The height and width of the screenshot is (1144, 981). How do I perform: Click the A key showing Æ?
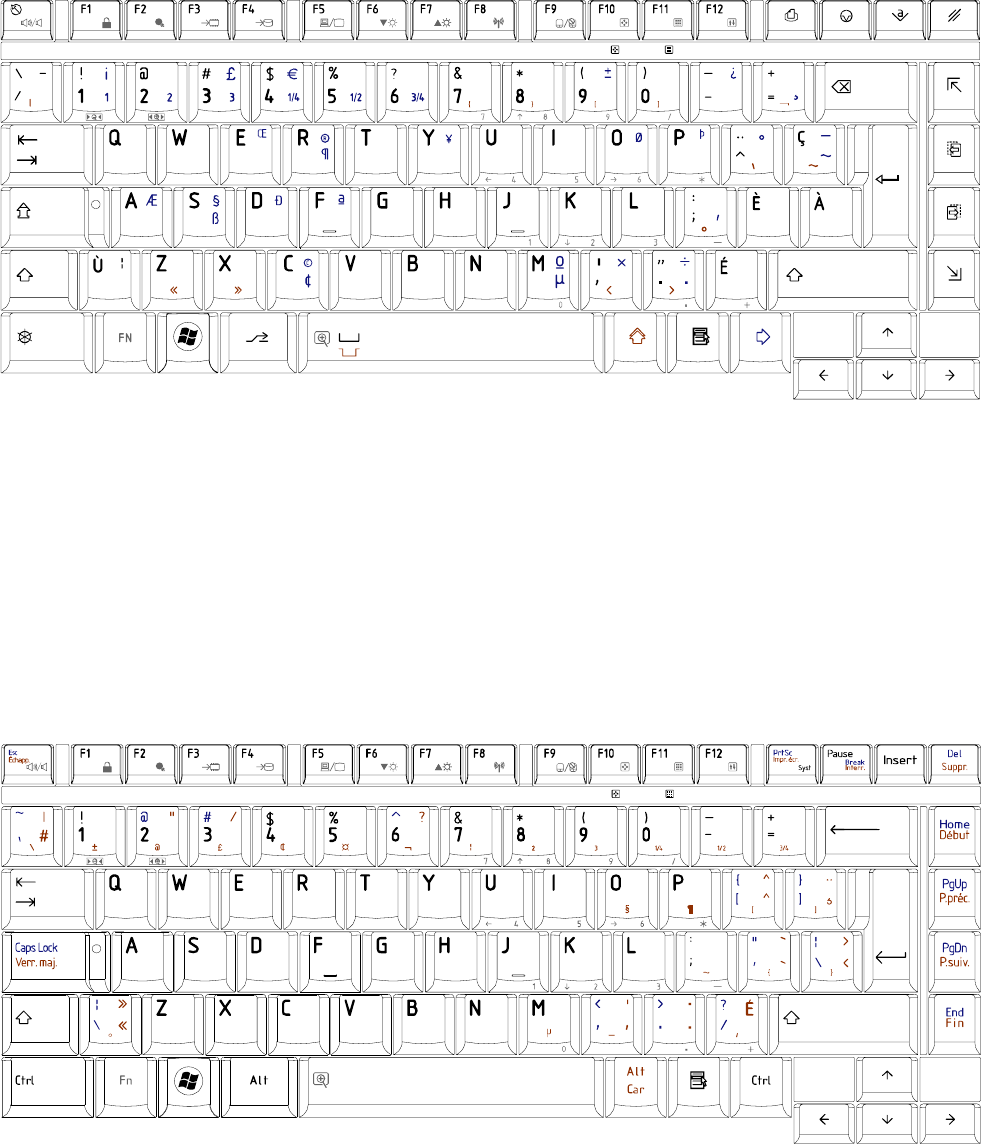(x=142, y=217)
